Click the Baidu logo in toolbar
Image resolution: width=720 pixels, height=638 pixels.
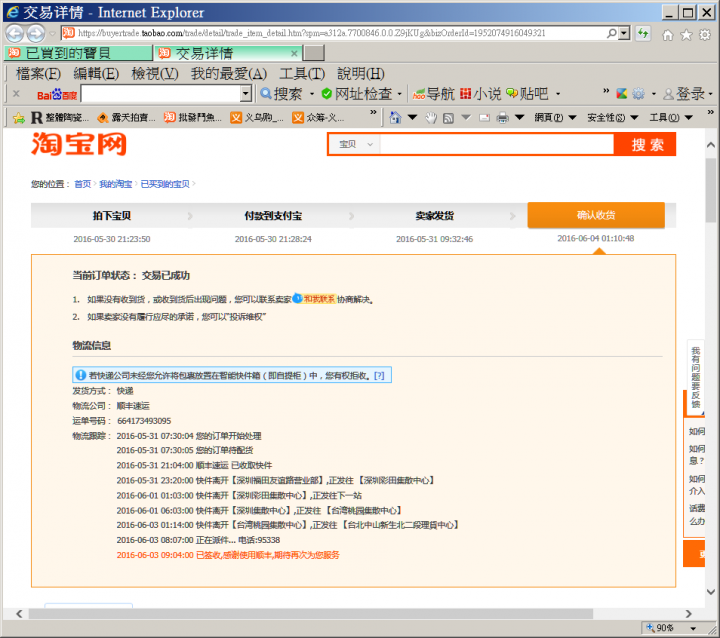click(x=57, y=95)
